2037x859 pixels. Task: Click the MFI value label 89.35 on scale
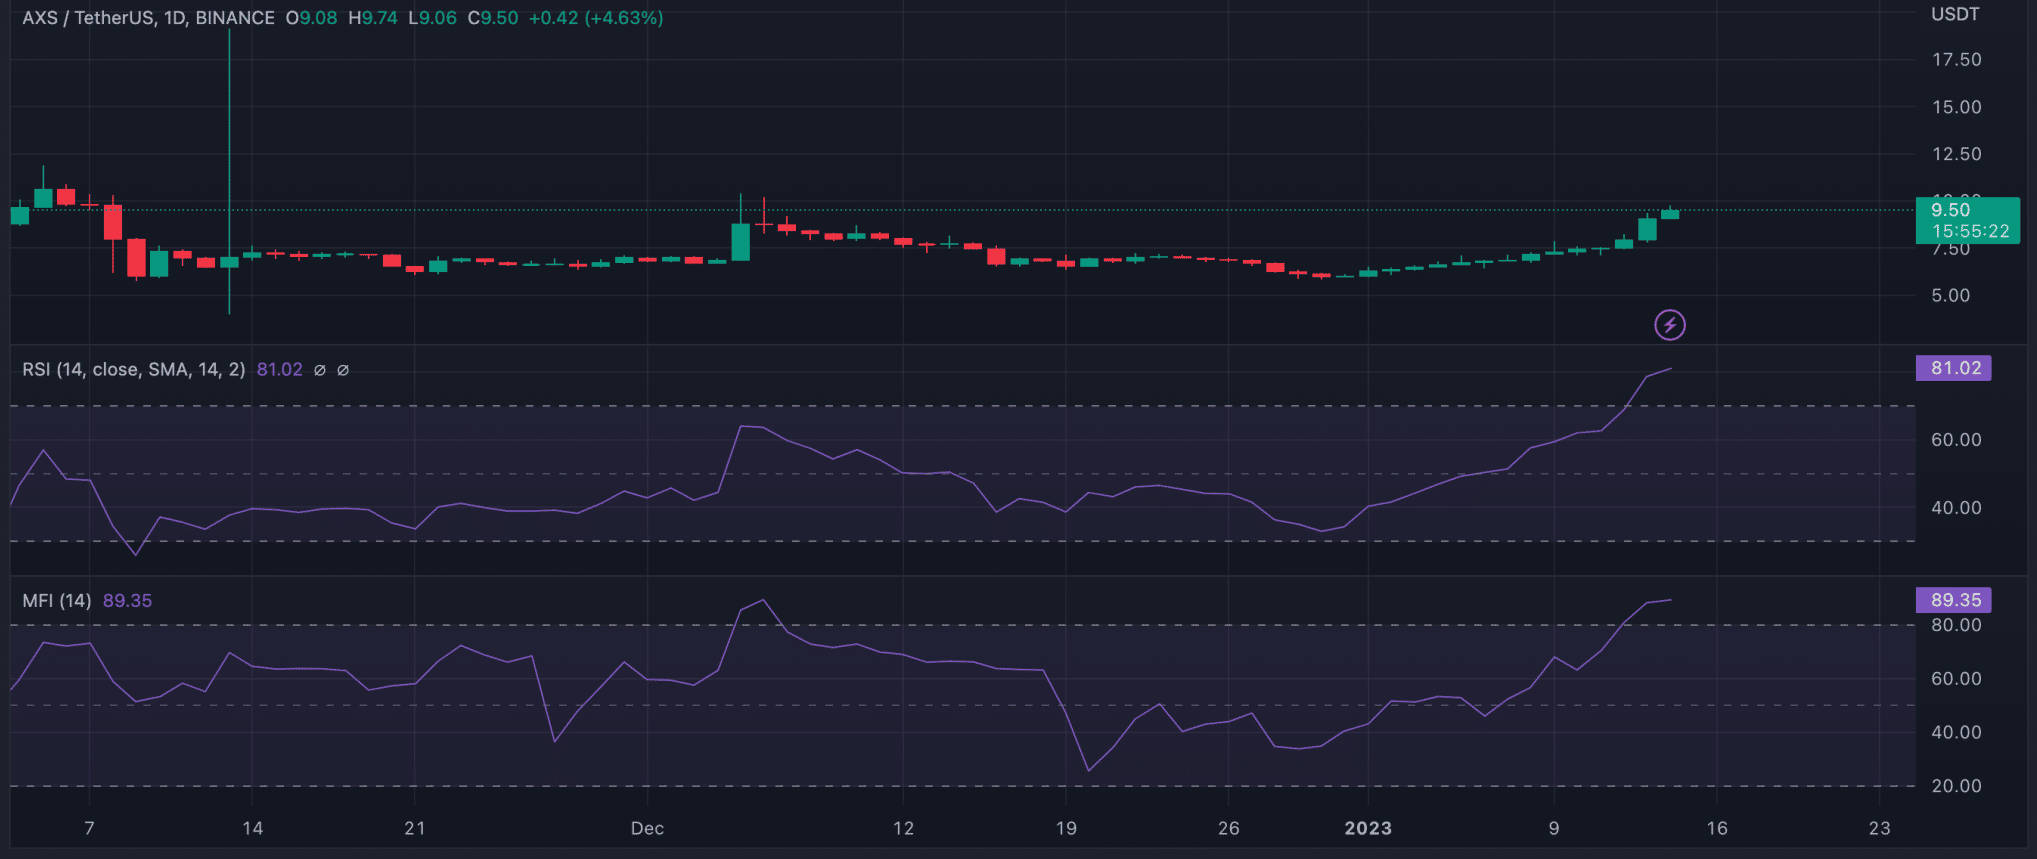pos(1954,600)
